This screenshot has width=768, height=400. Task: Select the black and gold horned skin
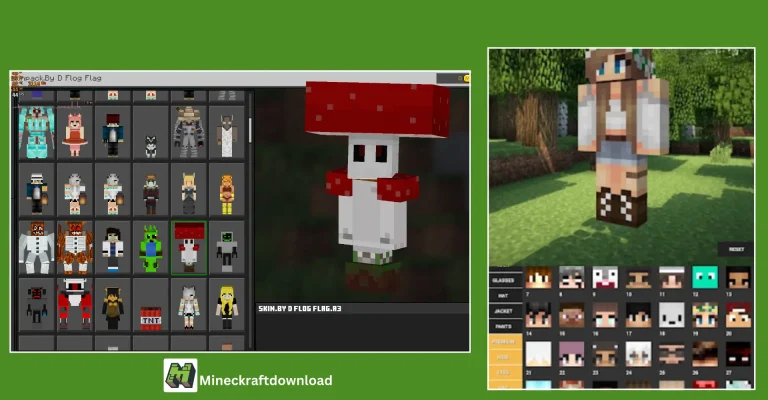[x=113, y=305]
